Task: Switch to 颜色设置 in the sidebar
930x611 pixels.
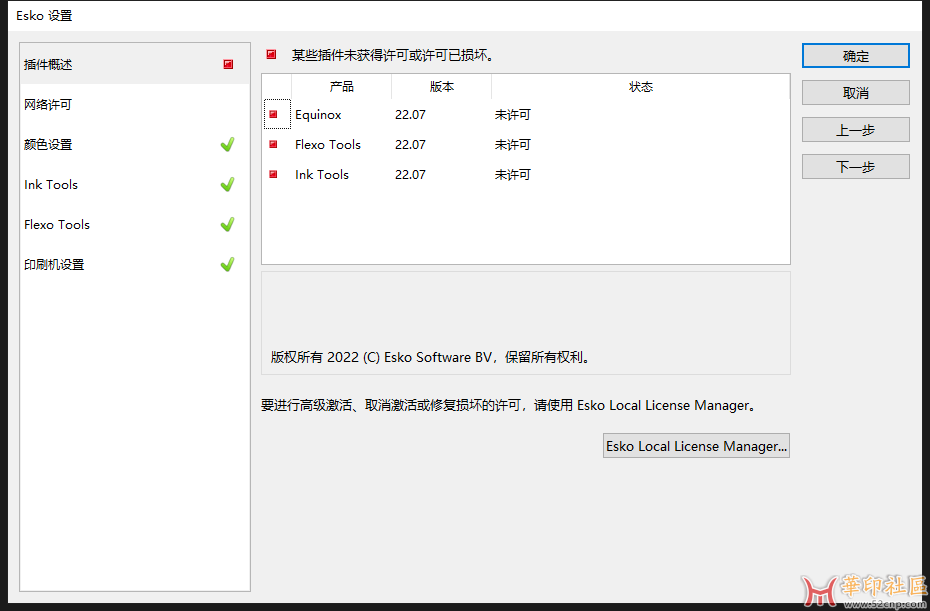Action: (135, 144)
